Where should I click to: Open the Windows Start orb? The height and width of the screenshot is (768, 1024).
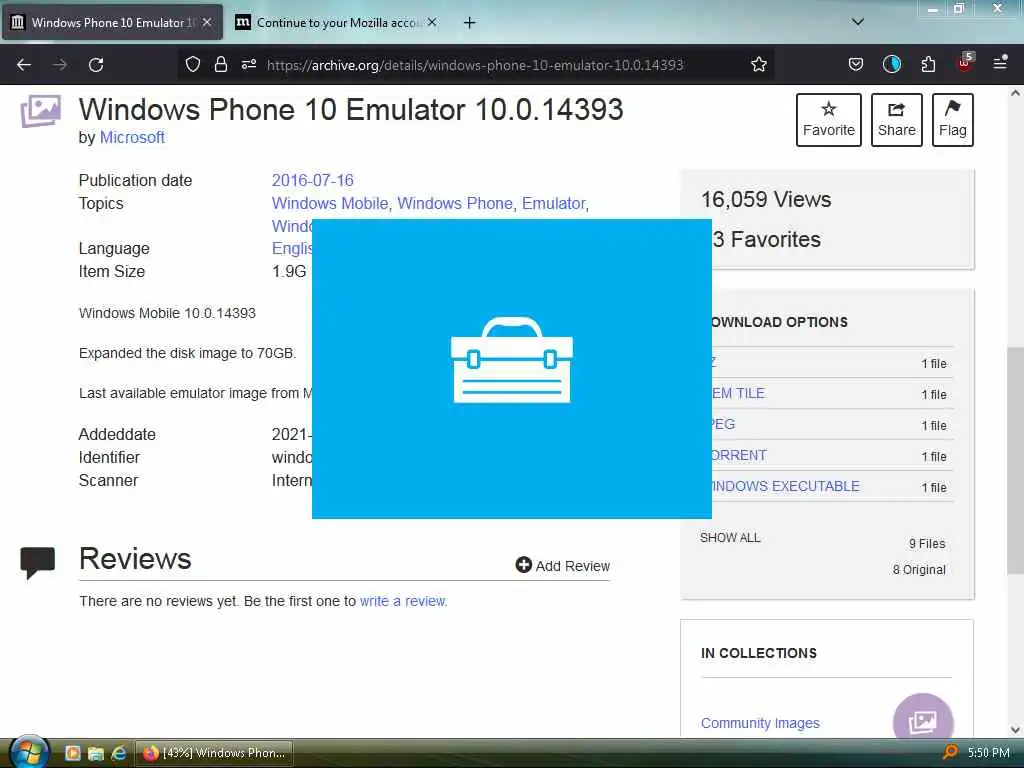point(27,752)
